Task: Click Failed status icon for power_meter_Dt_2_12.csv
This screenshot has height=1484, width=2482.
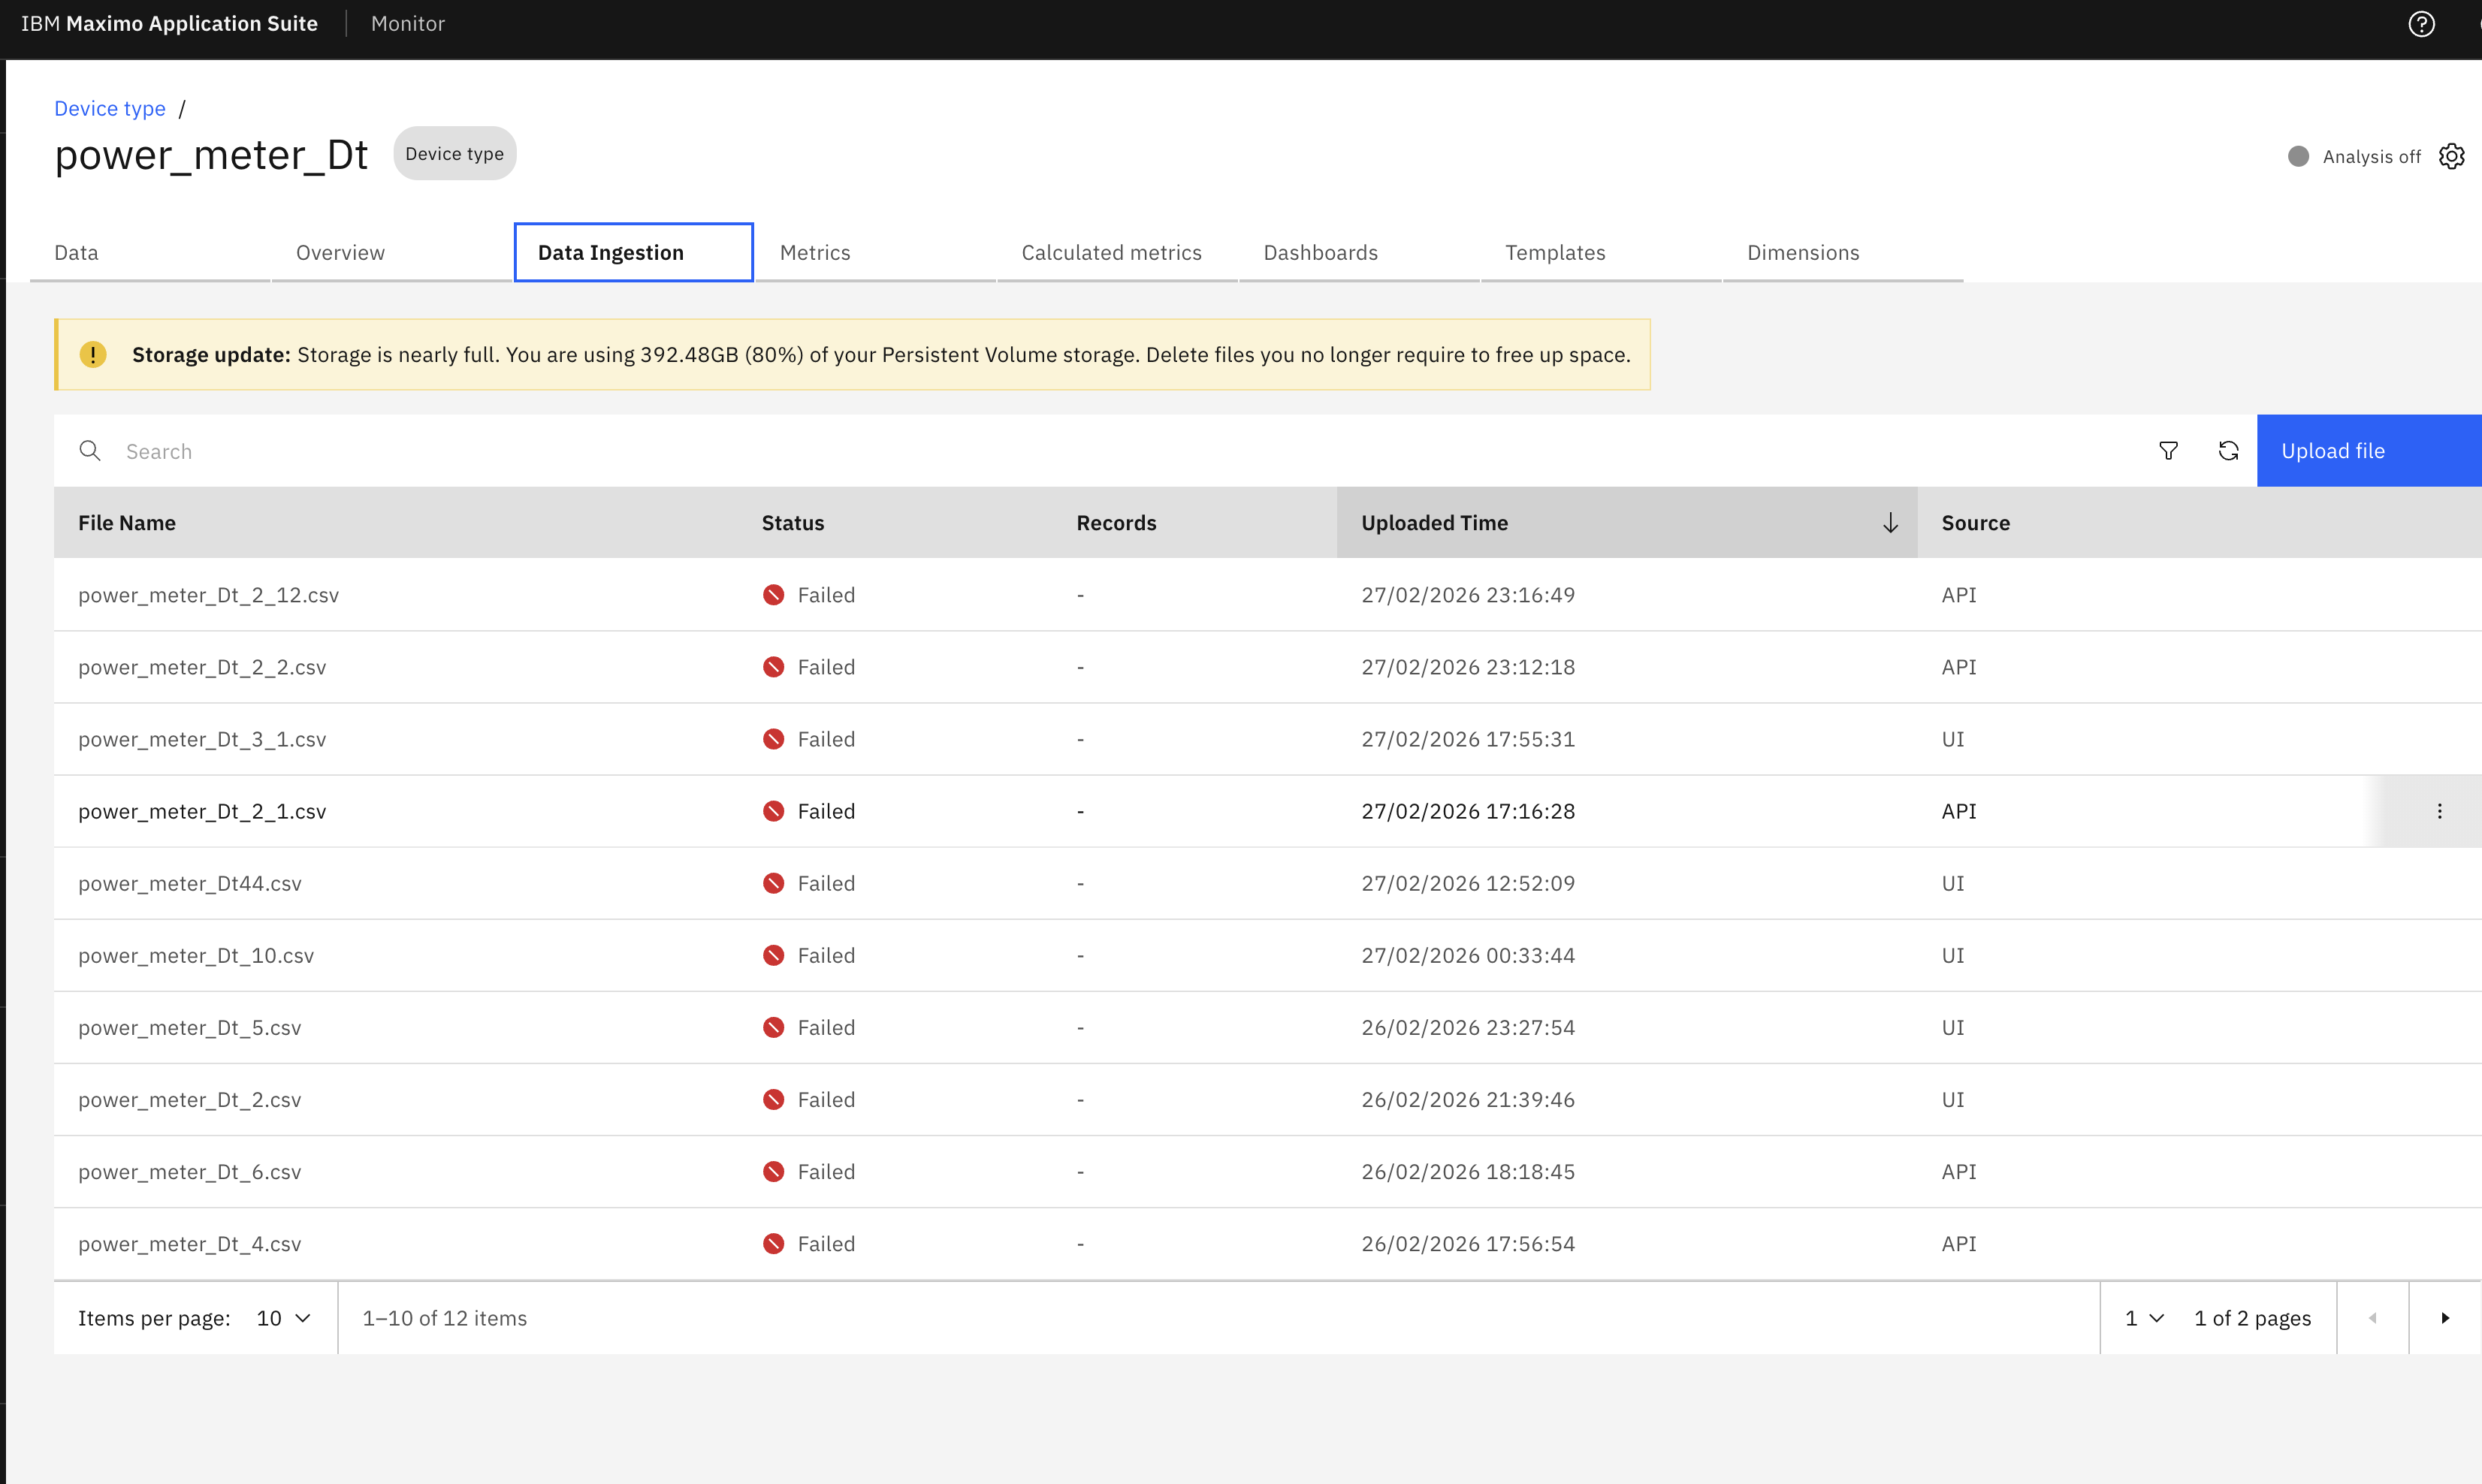Action: click(x=773, y=595)
